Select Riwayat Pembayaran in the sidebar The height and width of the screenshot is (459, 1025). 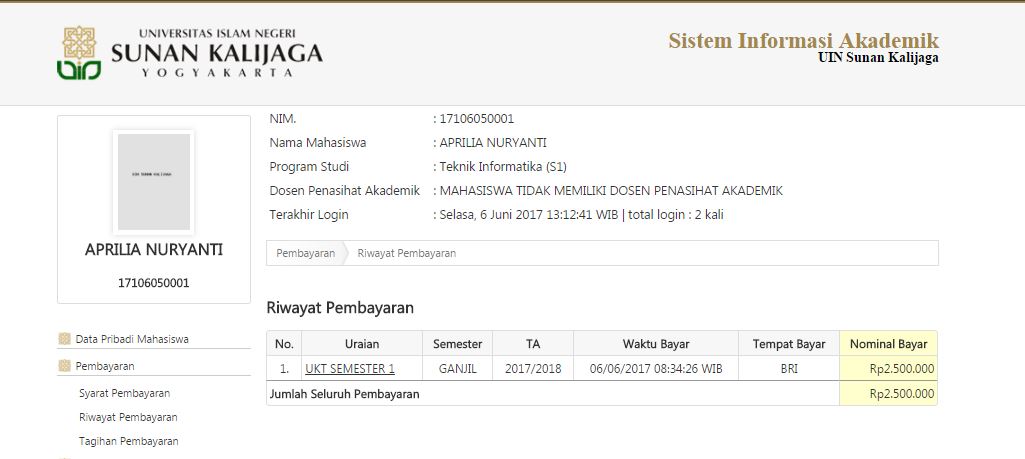click(x=127, y=417)
